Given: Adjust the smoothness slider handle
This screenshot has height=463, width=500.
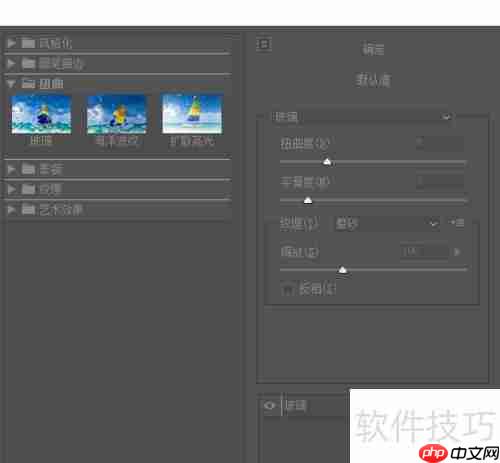Looking at the screenshot, I should (308, 201).
